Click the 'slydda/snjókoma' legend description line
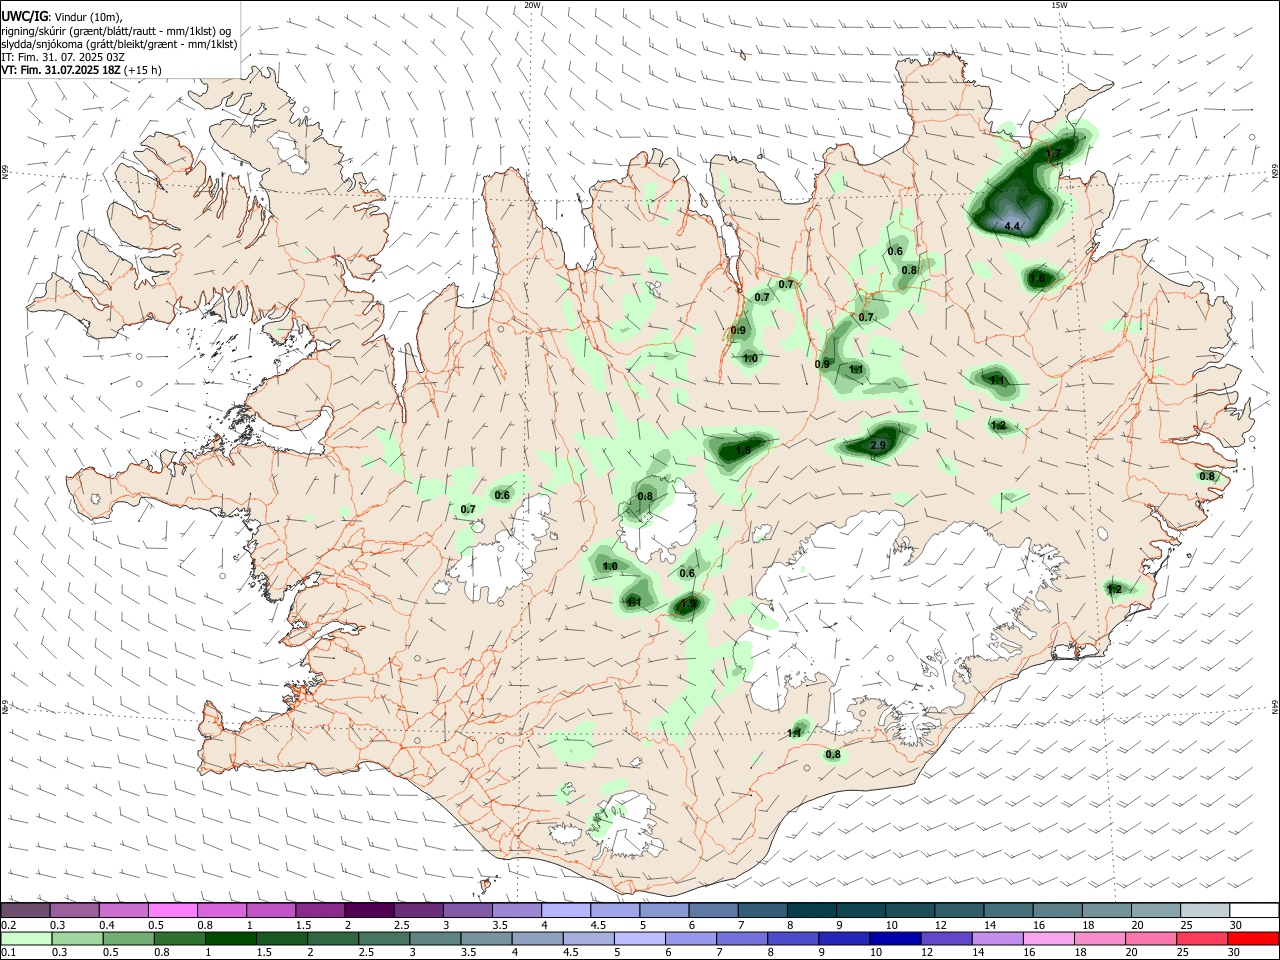The height and width of the screenshot is (960, 1280). pyautogui.click(x=119, y=44)
